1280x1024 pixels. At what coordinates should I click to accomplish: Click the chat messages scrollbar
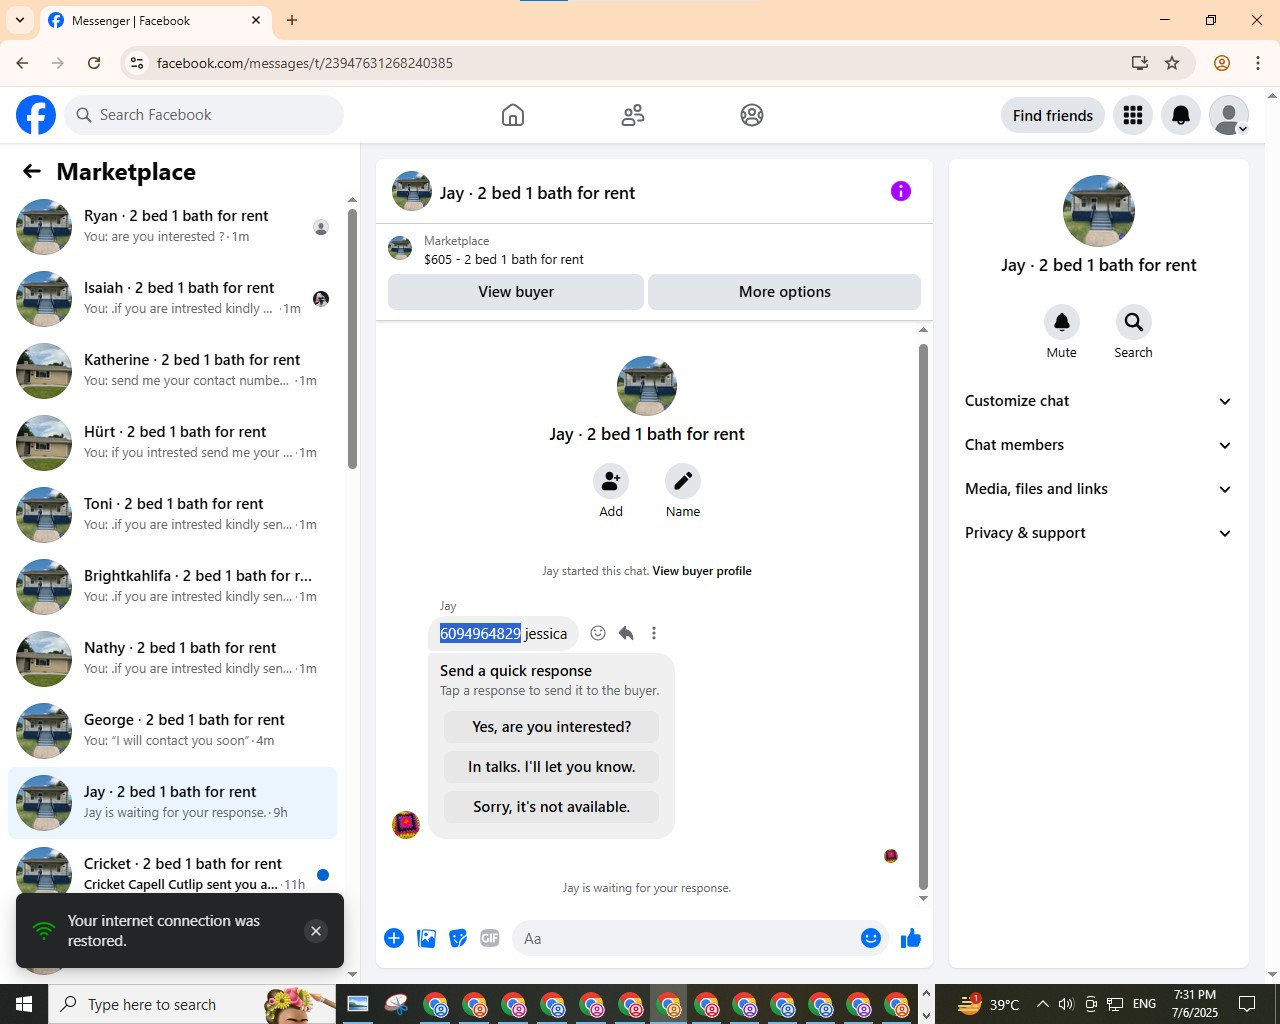click(x=923, y=616)
